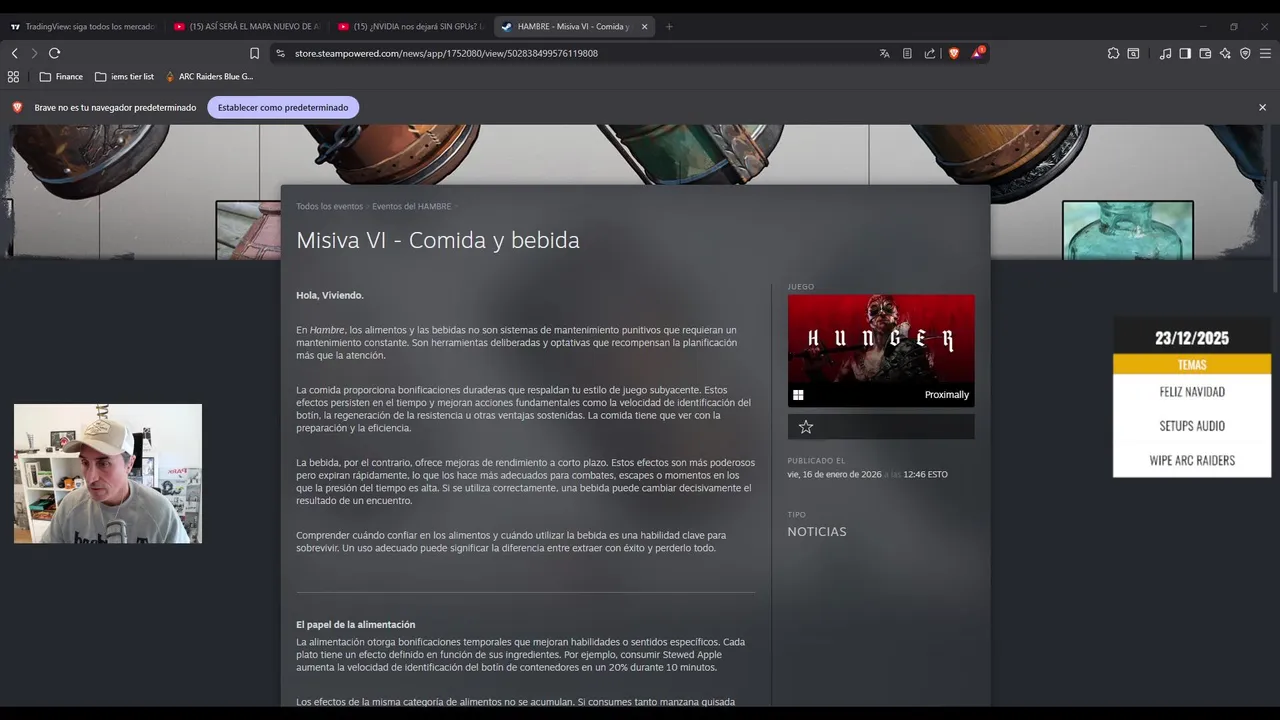Click the NOTICIAS type label
The image size is (1280, 720).
click(817, 532)
